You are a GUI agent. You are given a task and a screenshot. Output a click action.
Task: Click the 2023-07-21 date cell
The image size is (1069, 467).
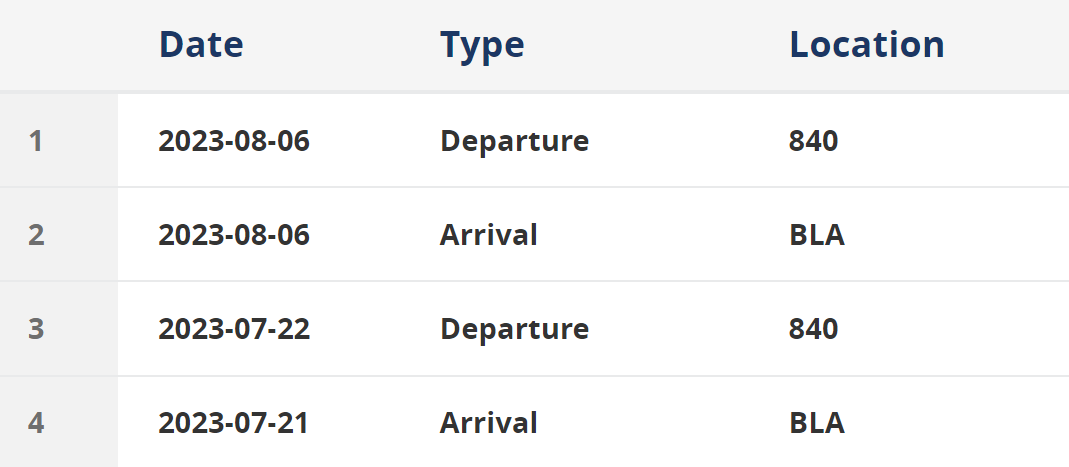coord(233,423)
